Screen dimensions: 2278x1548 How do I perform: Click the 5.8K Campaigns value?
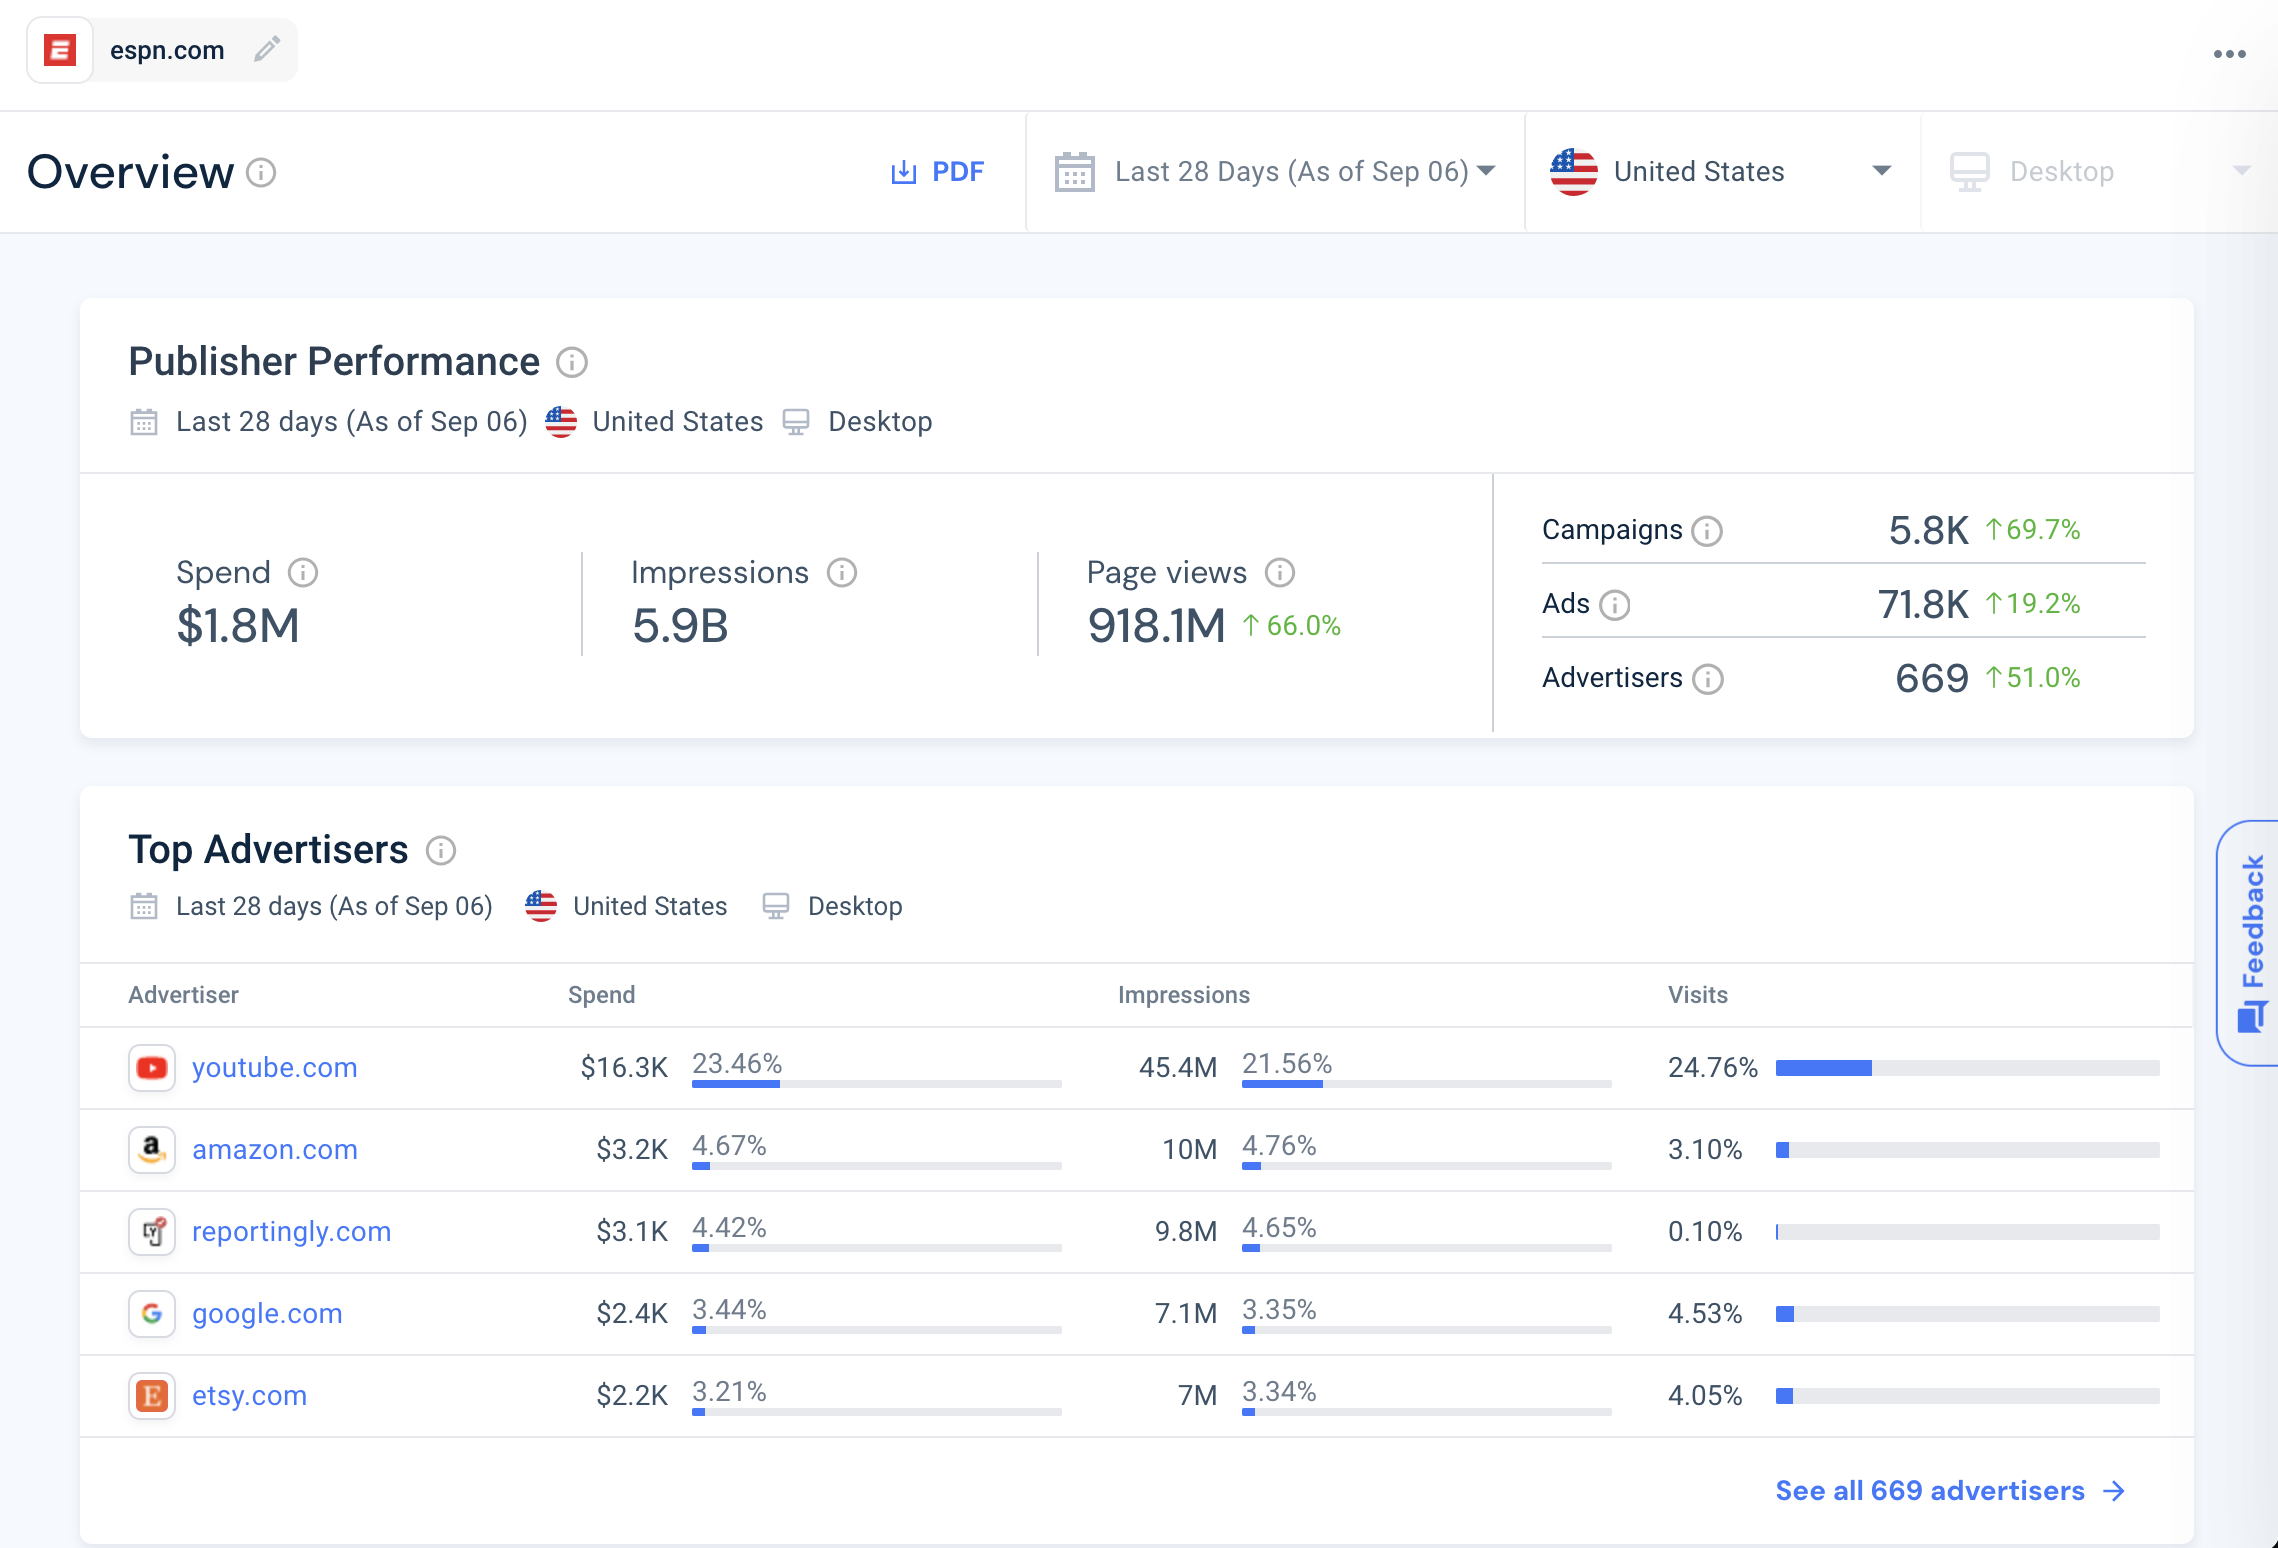[1928, 530]
